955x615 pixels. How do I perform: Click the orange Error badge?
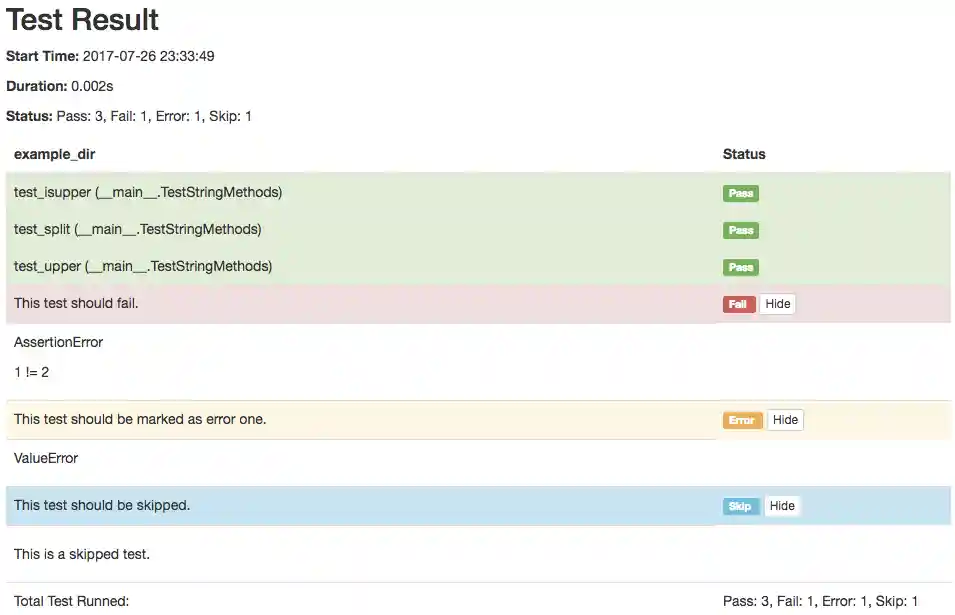[x=742, y=420]
